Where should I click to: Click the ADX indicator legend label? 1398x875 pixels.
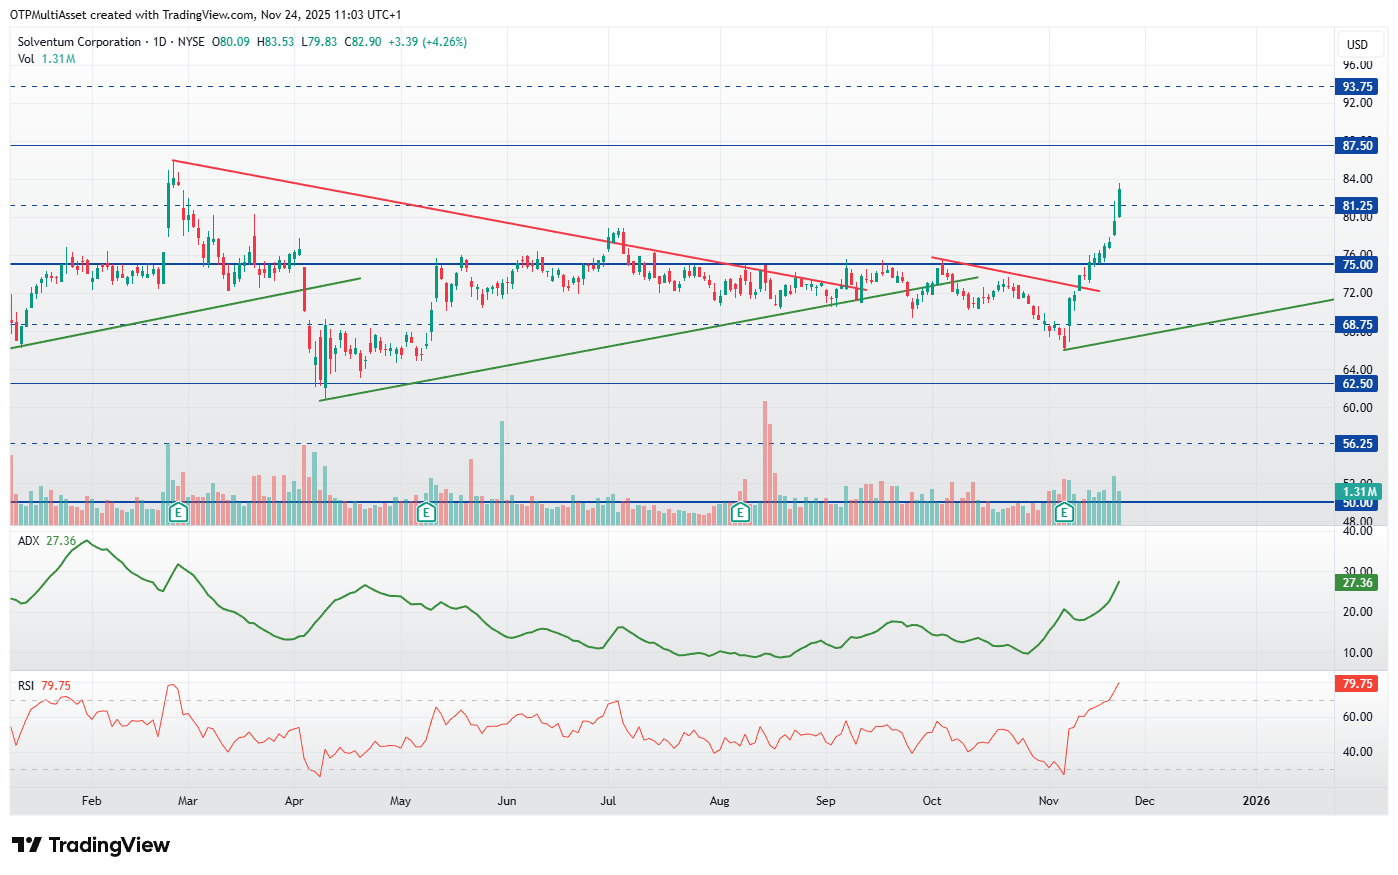(x=29, y=541)
